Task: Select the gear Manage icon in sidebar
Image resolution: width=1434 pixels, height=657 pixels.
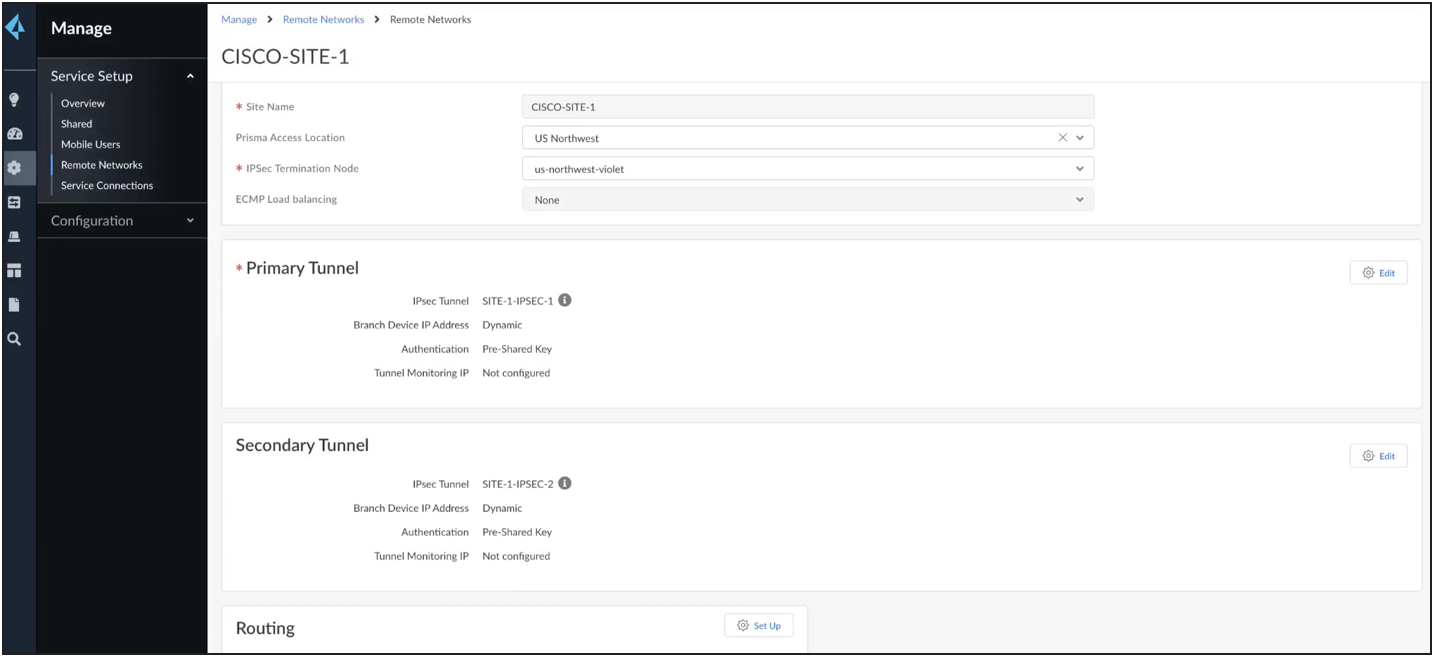Action: 14,168
